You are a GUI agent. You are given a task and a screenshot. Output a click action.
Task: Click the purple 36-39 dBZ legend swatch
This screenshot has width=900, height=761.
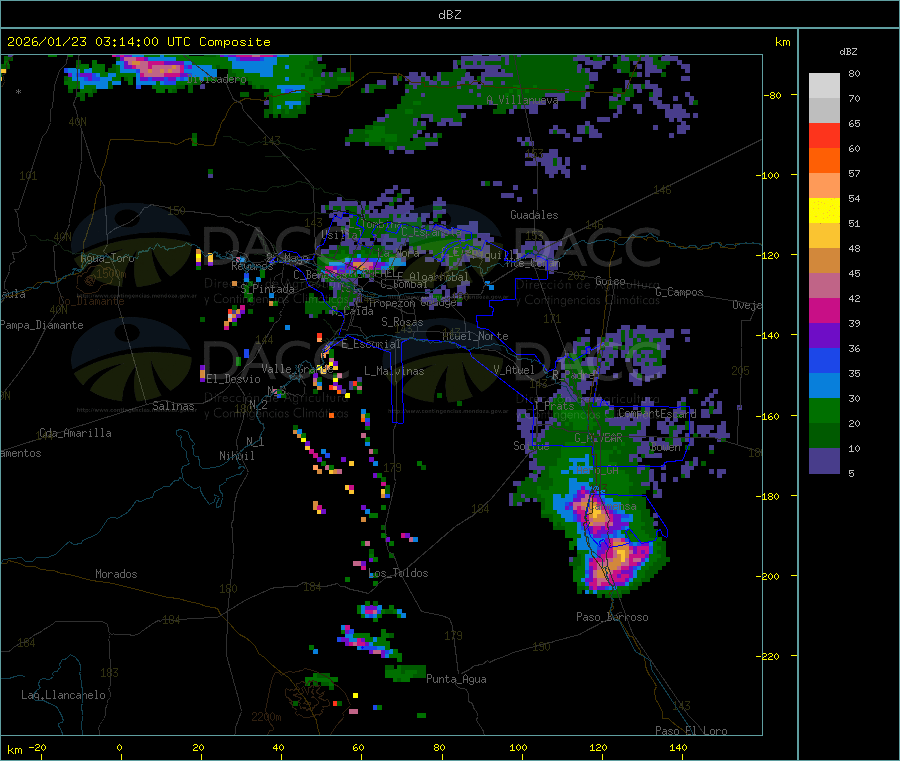point(824,336)
